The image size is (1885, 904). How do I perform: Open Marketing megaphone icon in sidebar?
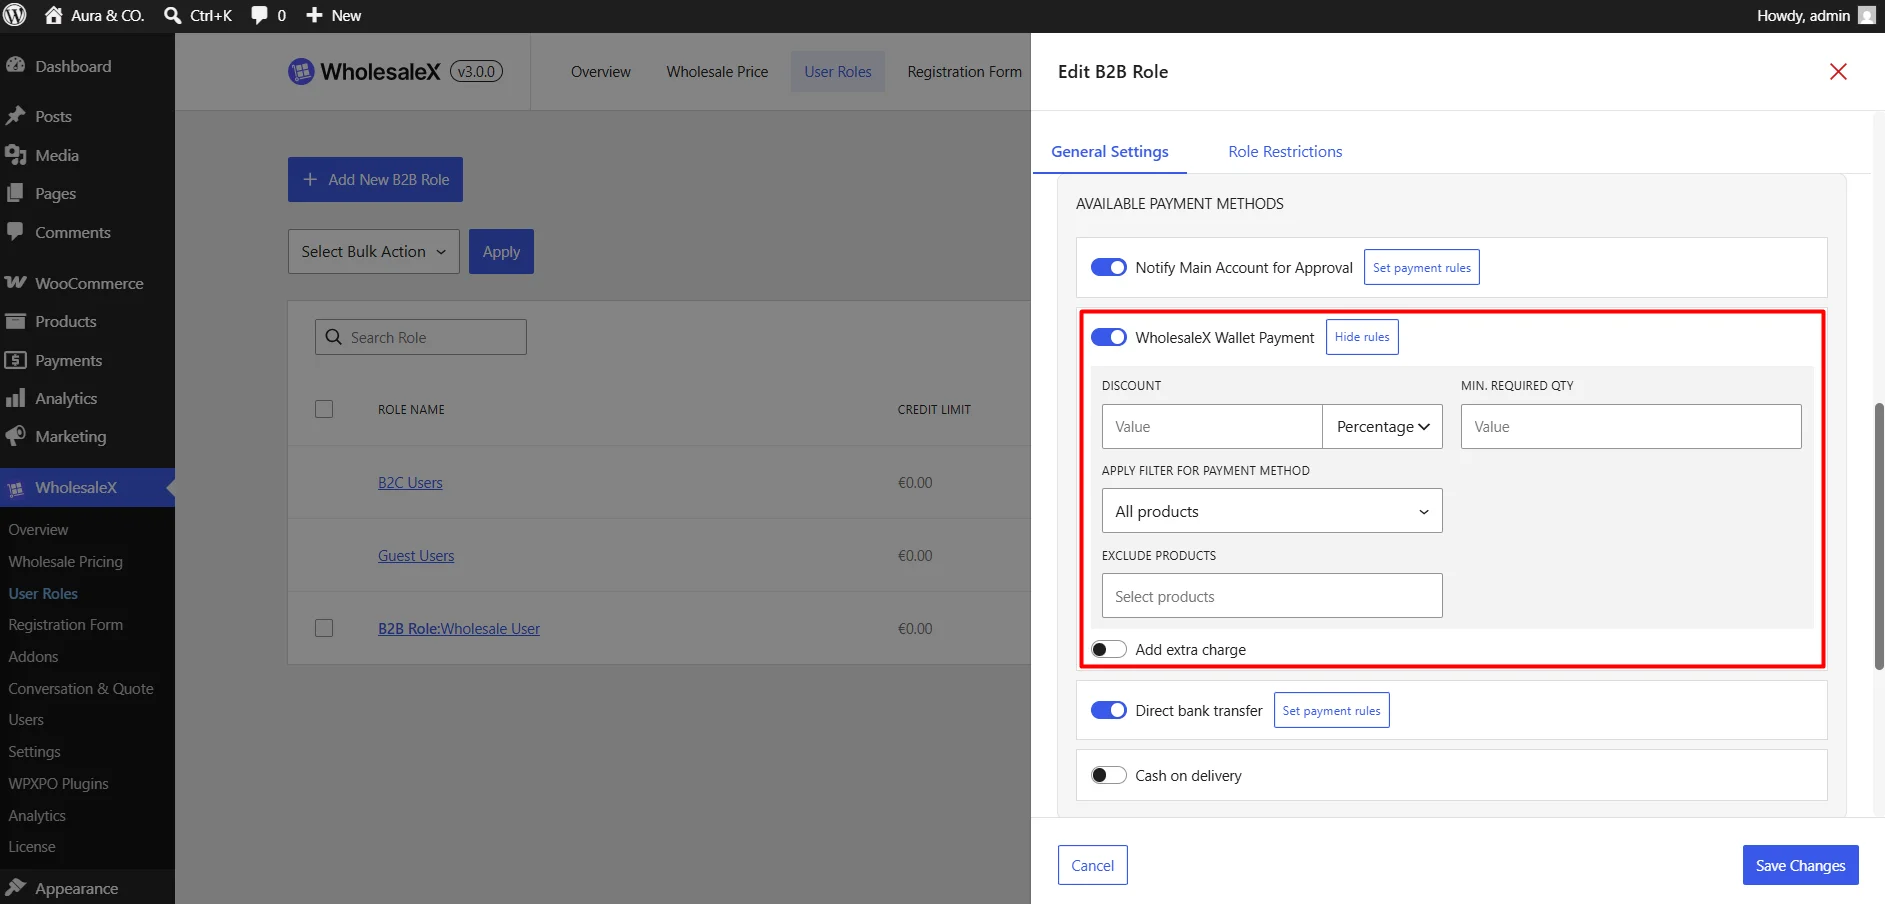tap(15, 436)
